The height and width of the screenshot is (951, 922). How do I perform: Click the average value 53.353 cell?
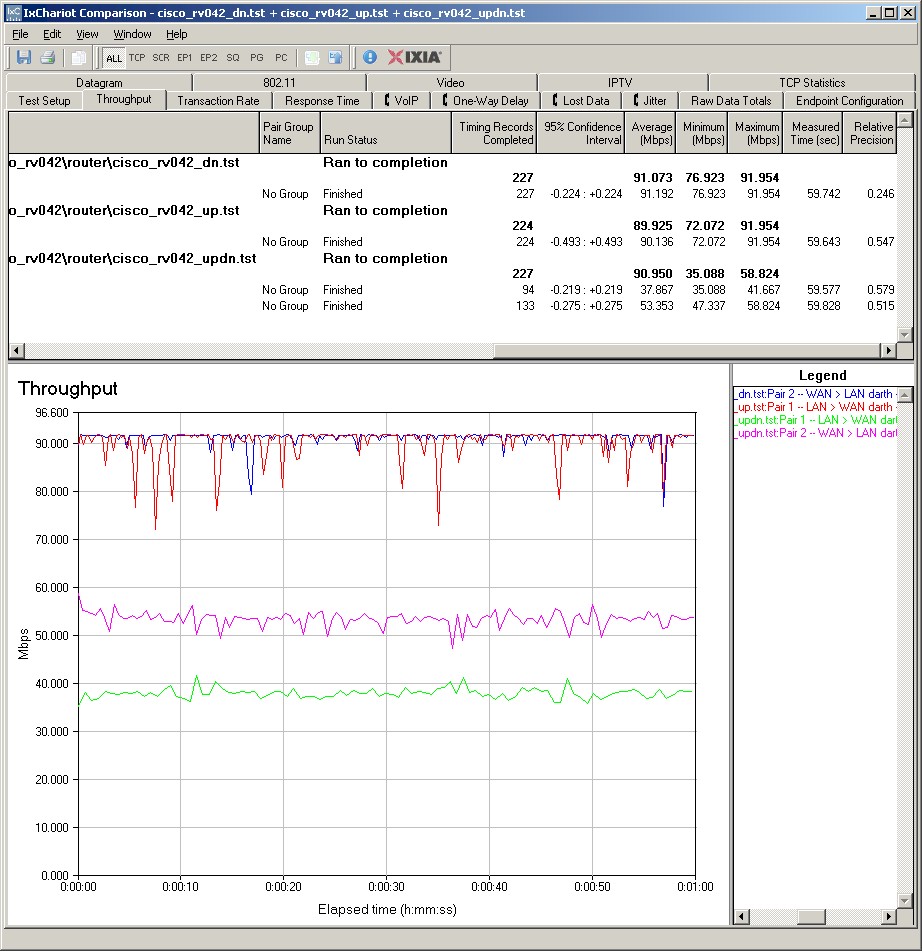pos(656,306)
